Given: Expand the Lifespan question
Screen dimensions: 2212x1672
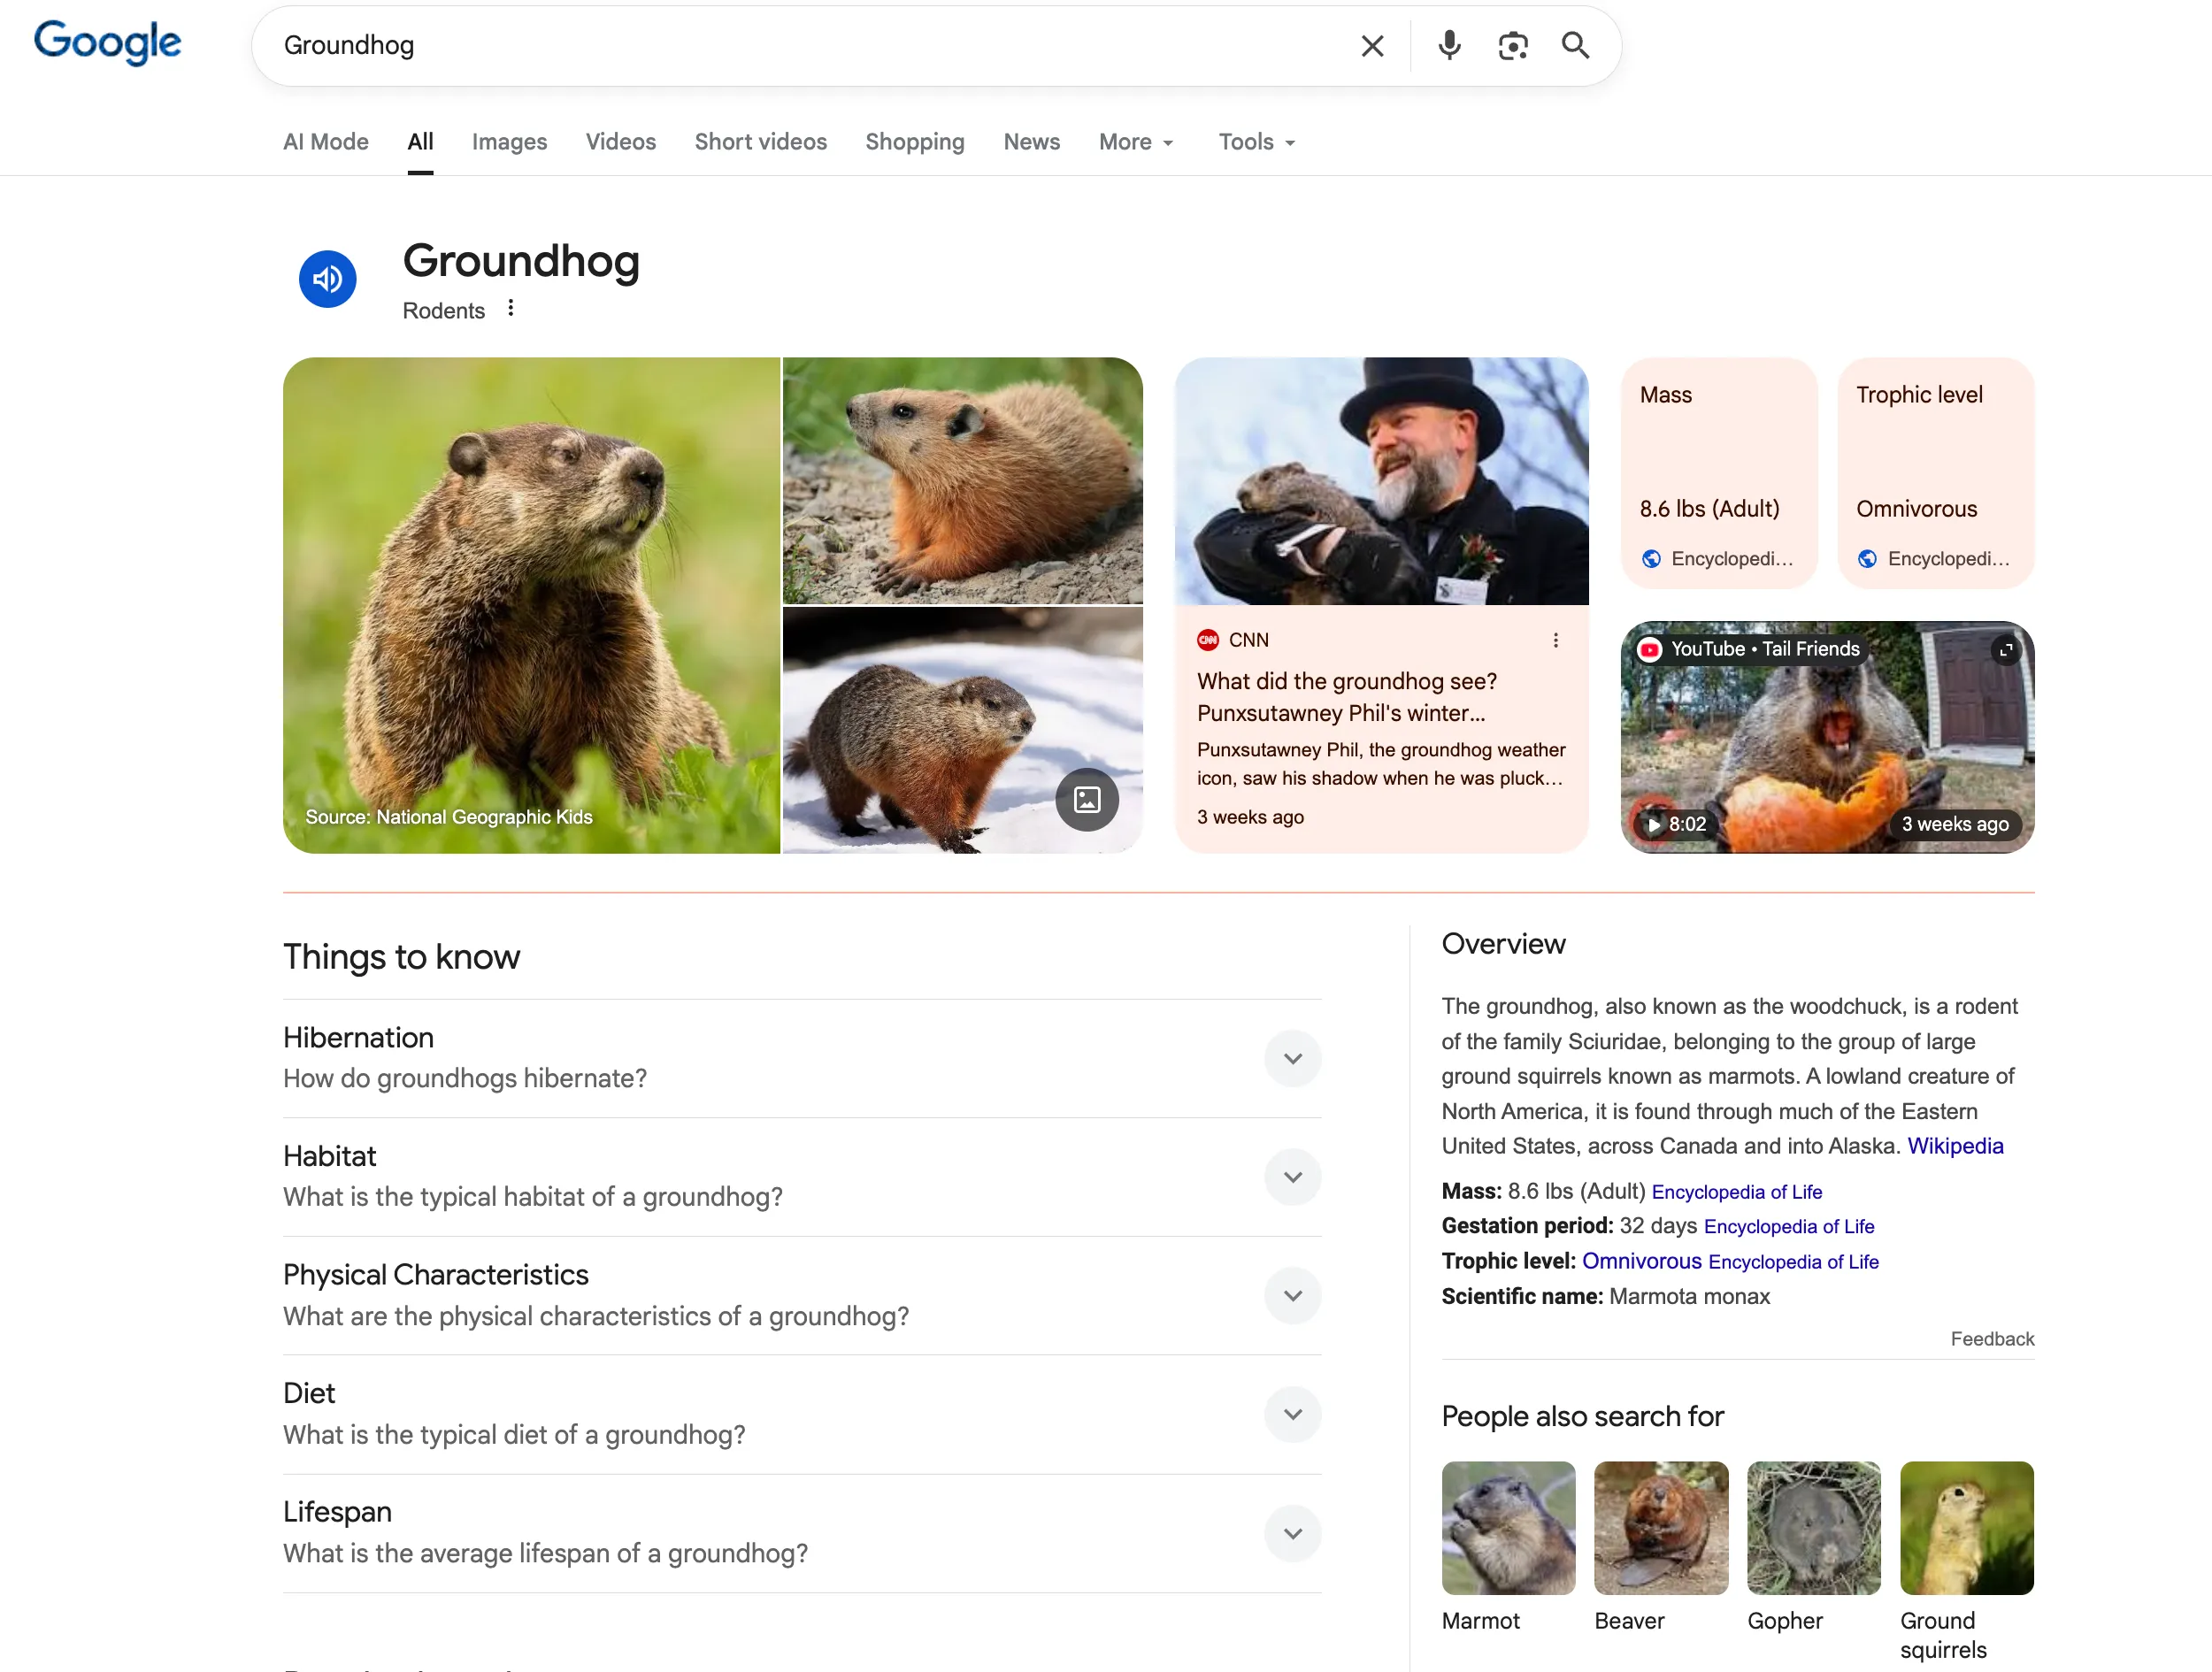Looking at the screenshot, I should tap(1292, 1533).
